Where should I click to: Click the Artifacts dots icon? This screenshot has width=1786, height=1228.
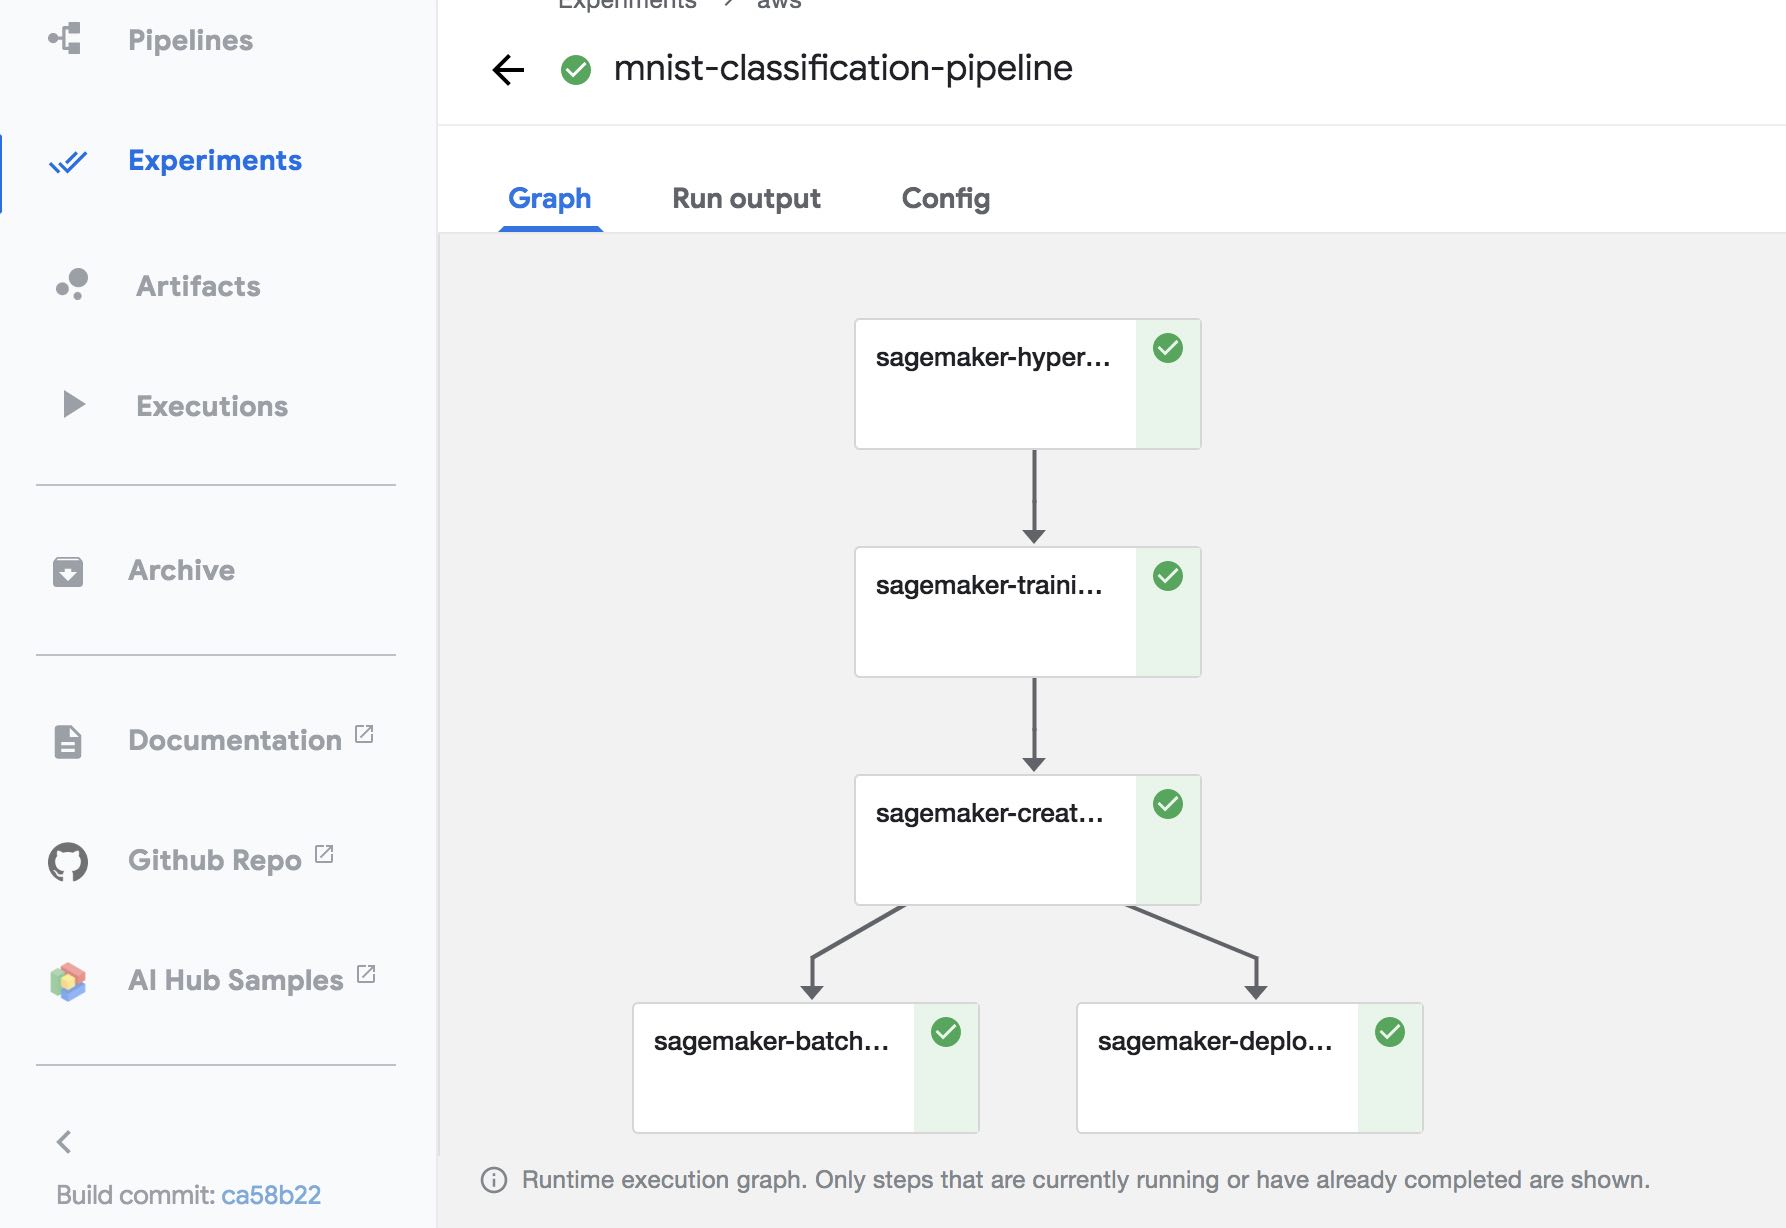[72, 285]
